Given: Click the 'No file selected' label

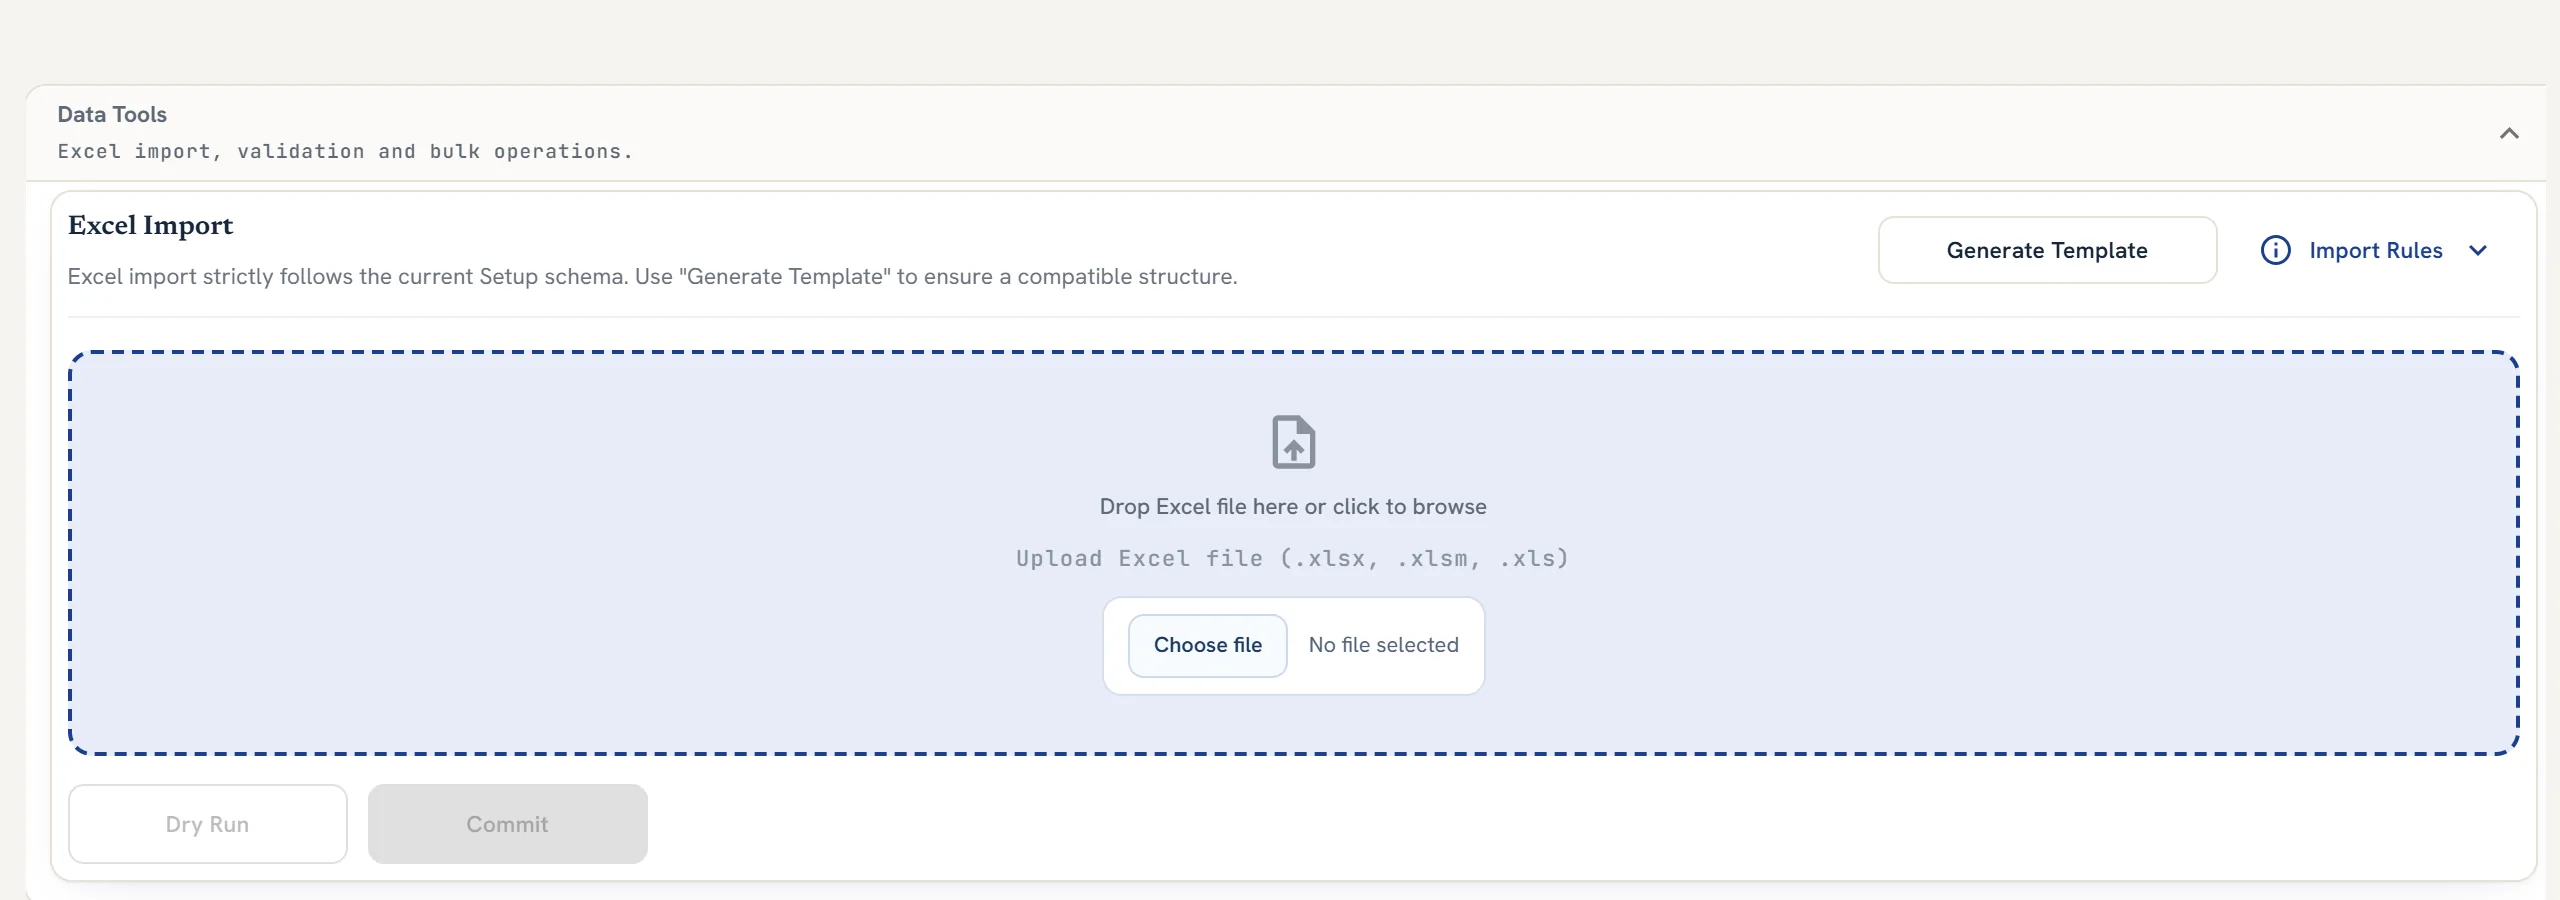Looking at the screenshot, I should point(1383,645).
